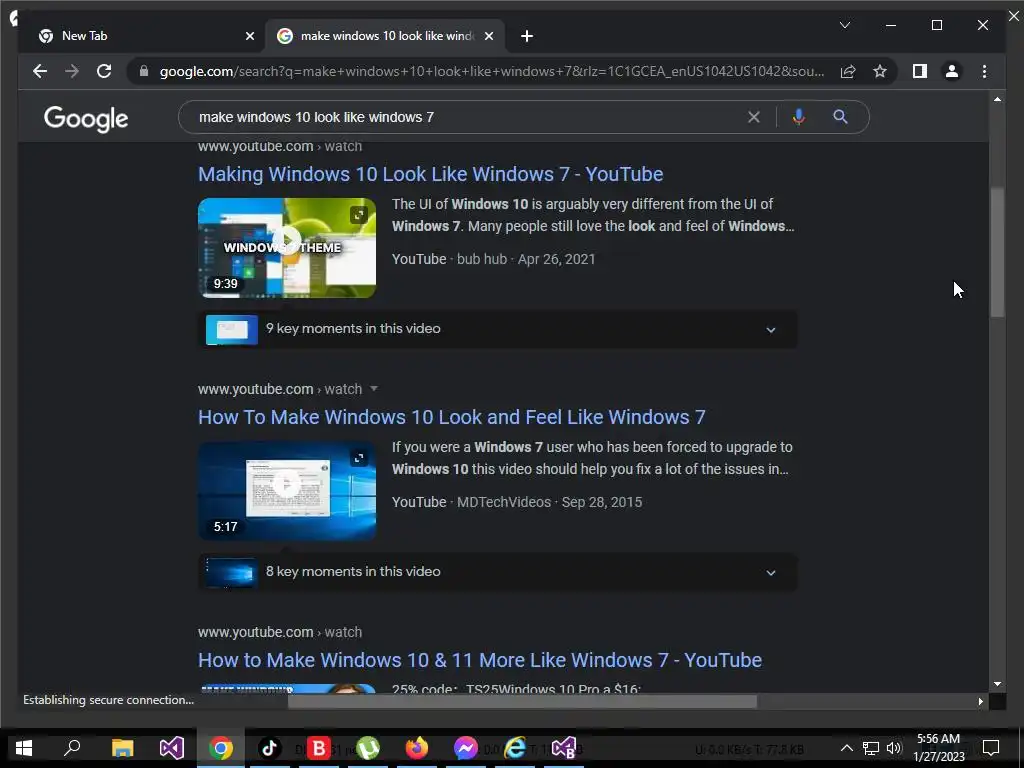Start voice search with the microphone
The width and height of the screenshot is (1024, 768).
click(x=798, y=117)
